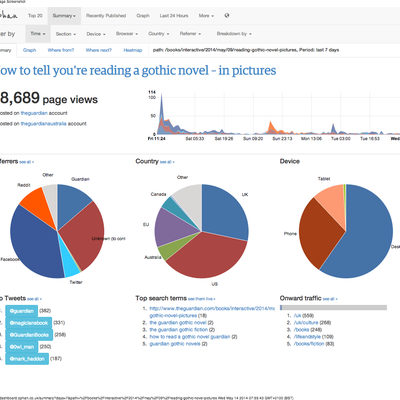Open 'the guardian gothic novel' search term

click(178, 323)
